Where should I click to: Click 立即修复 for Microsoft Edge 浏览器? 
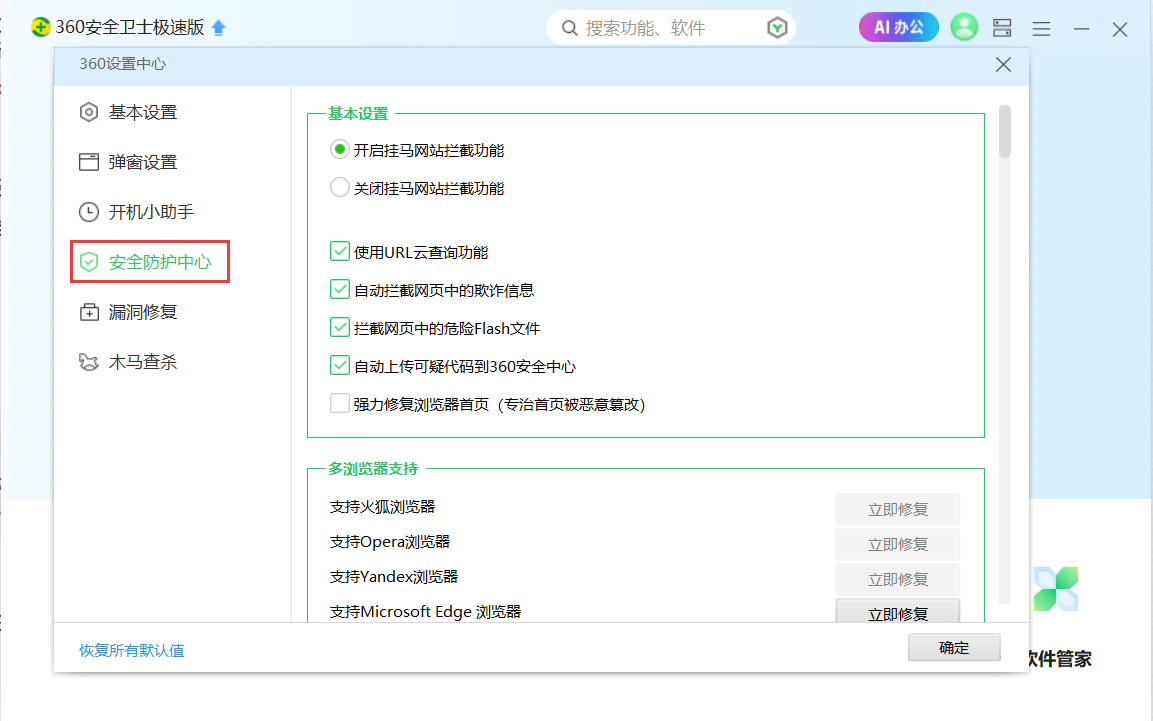[897, 611]
